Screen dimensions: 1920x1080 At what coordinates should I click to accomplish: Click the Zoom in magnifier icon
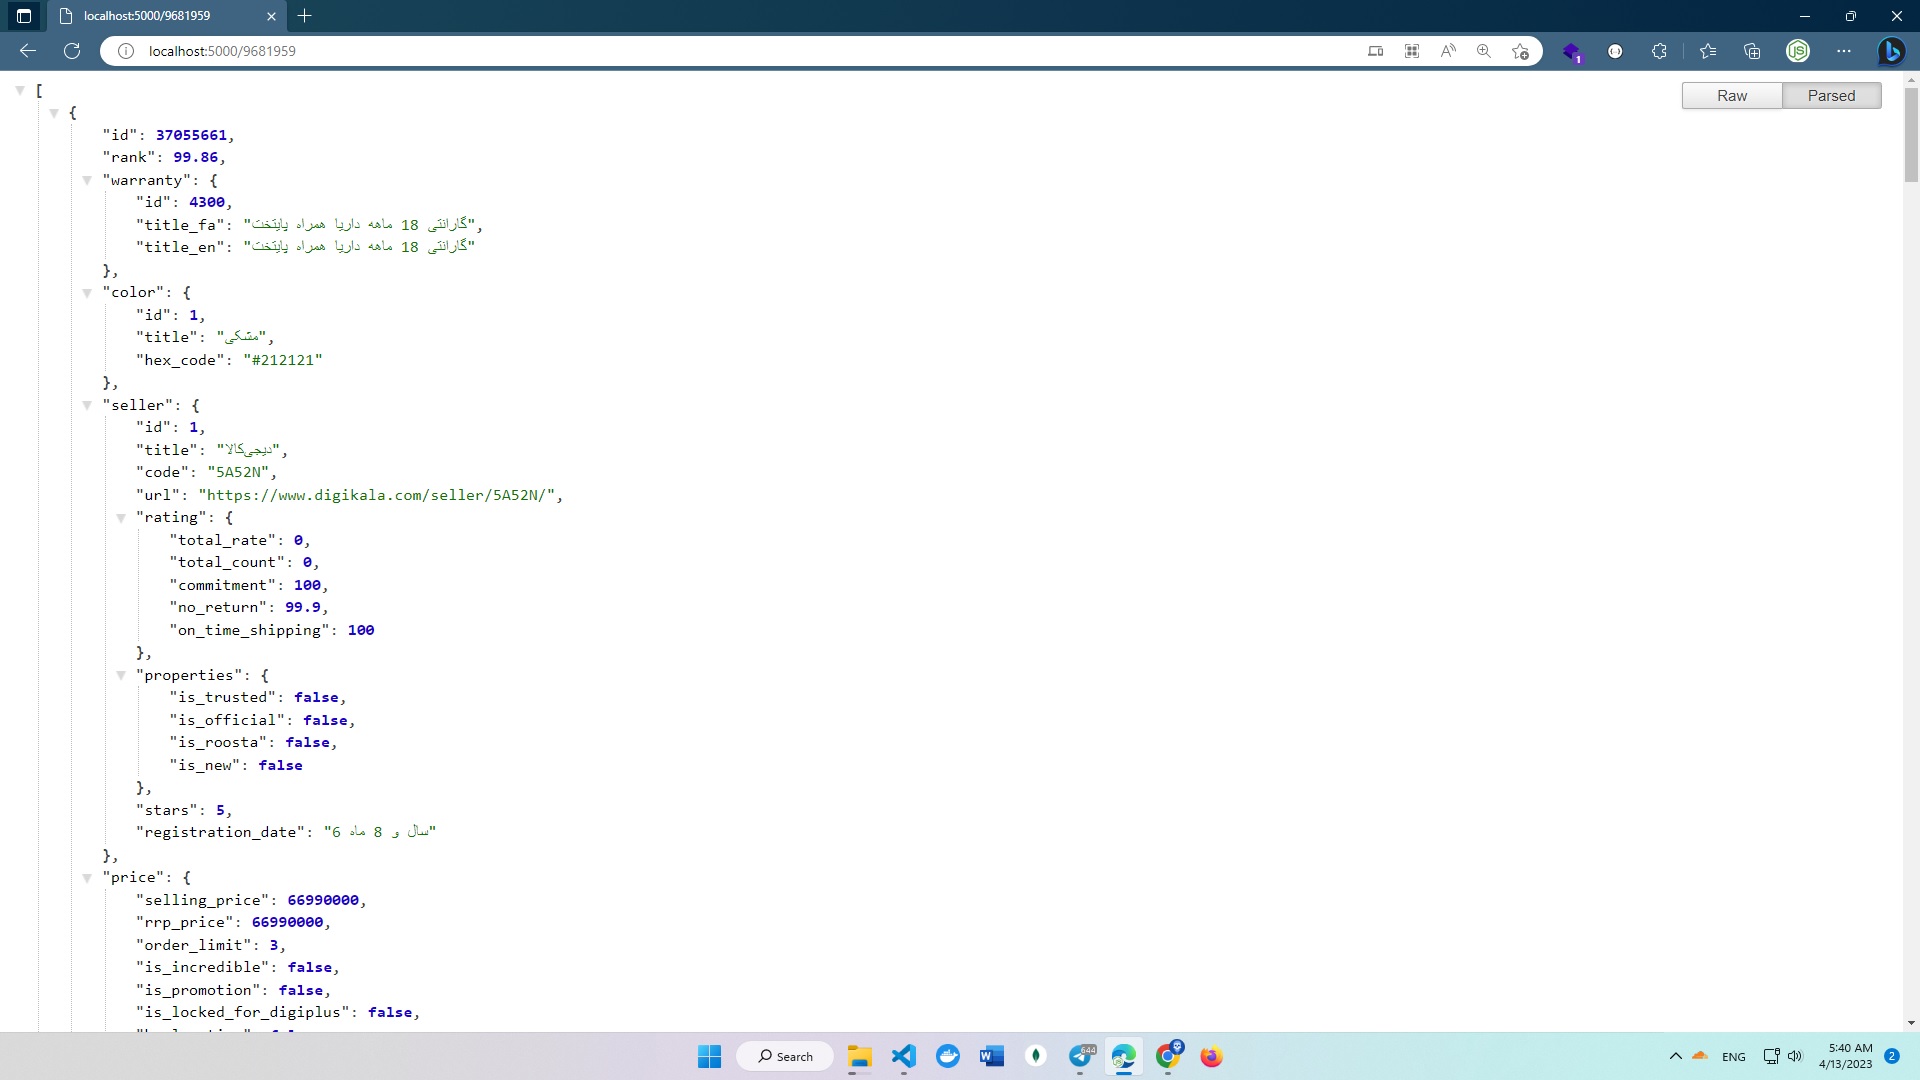(1484, 51)
